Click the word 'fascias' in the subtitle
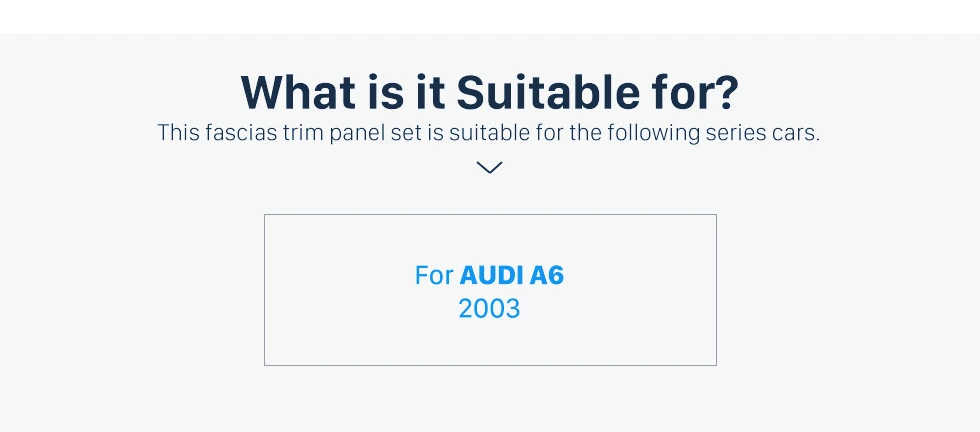The width and height of the screenshot is (980, 432). (240, 133)
